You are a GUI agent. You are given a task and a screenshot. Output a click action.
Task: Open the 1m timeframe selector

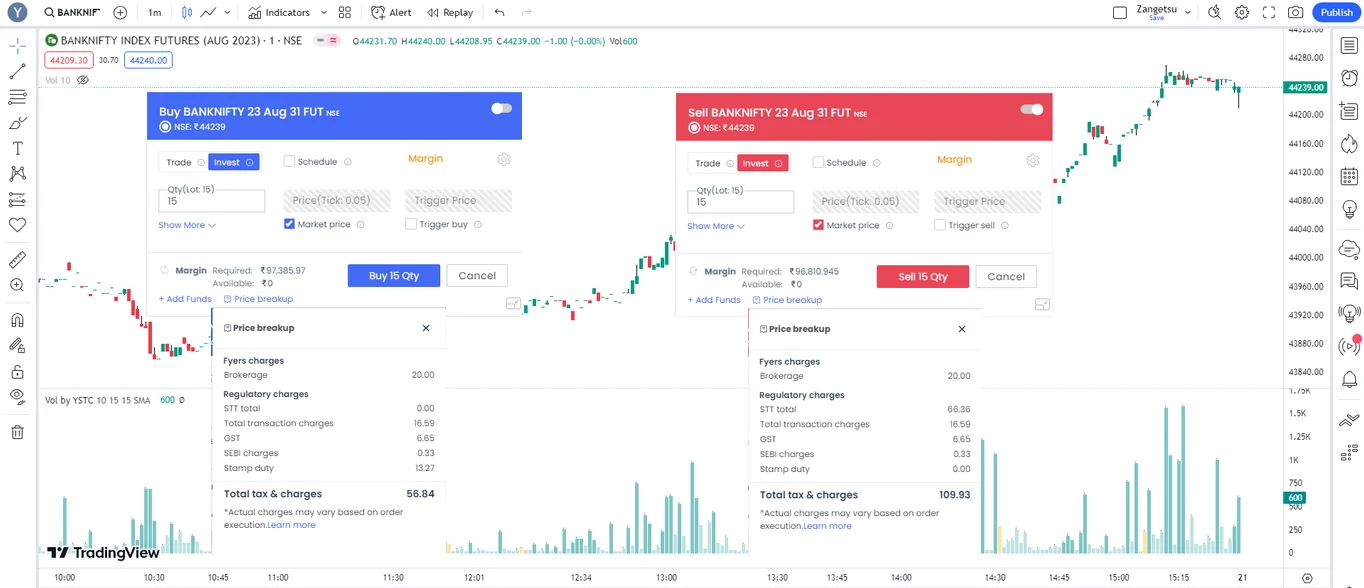point(154,12)
